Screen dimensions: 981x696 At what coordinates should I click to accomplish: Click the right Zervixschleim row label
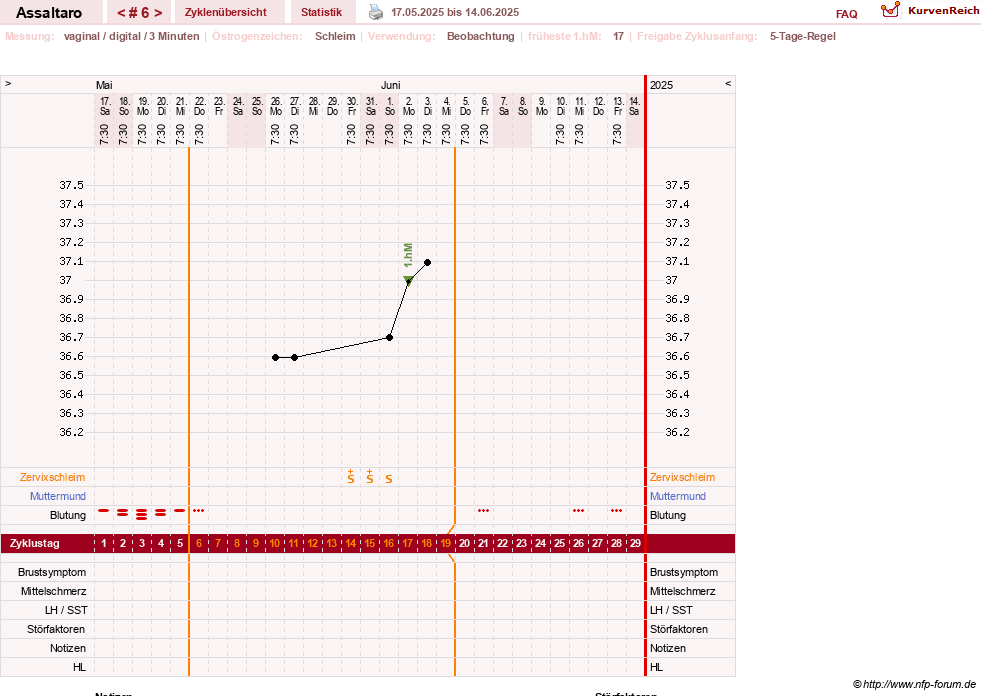682,477
